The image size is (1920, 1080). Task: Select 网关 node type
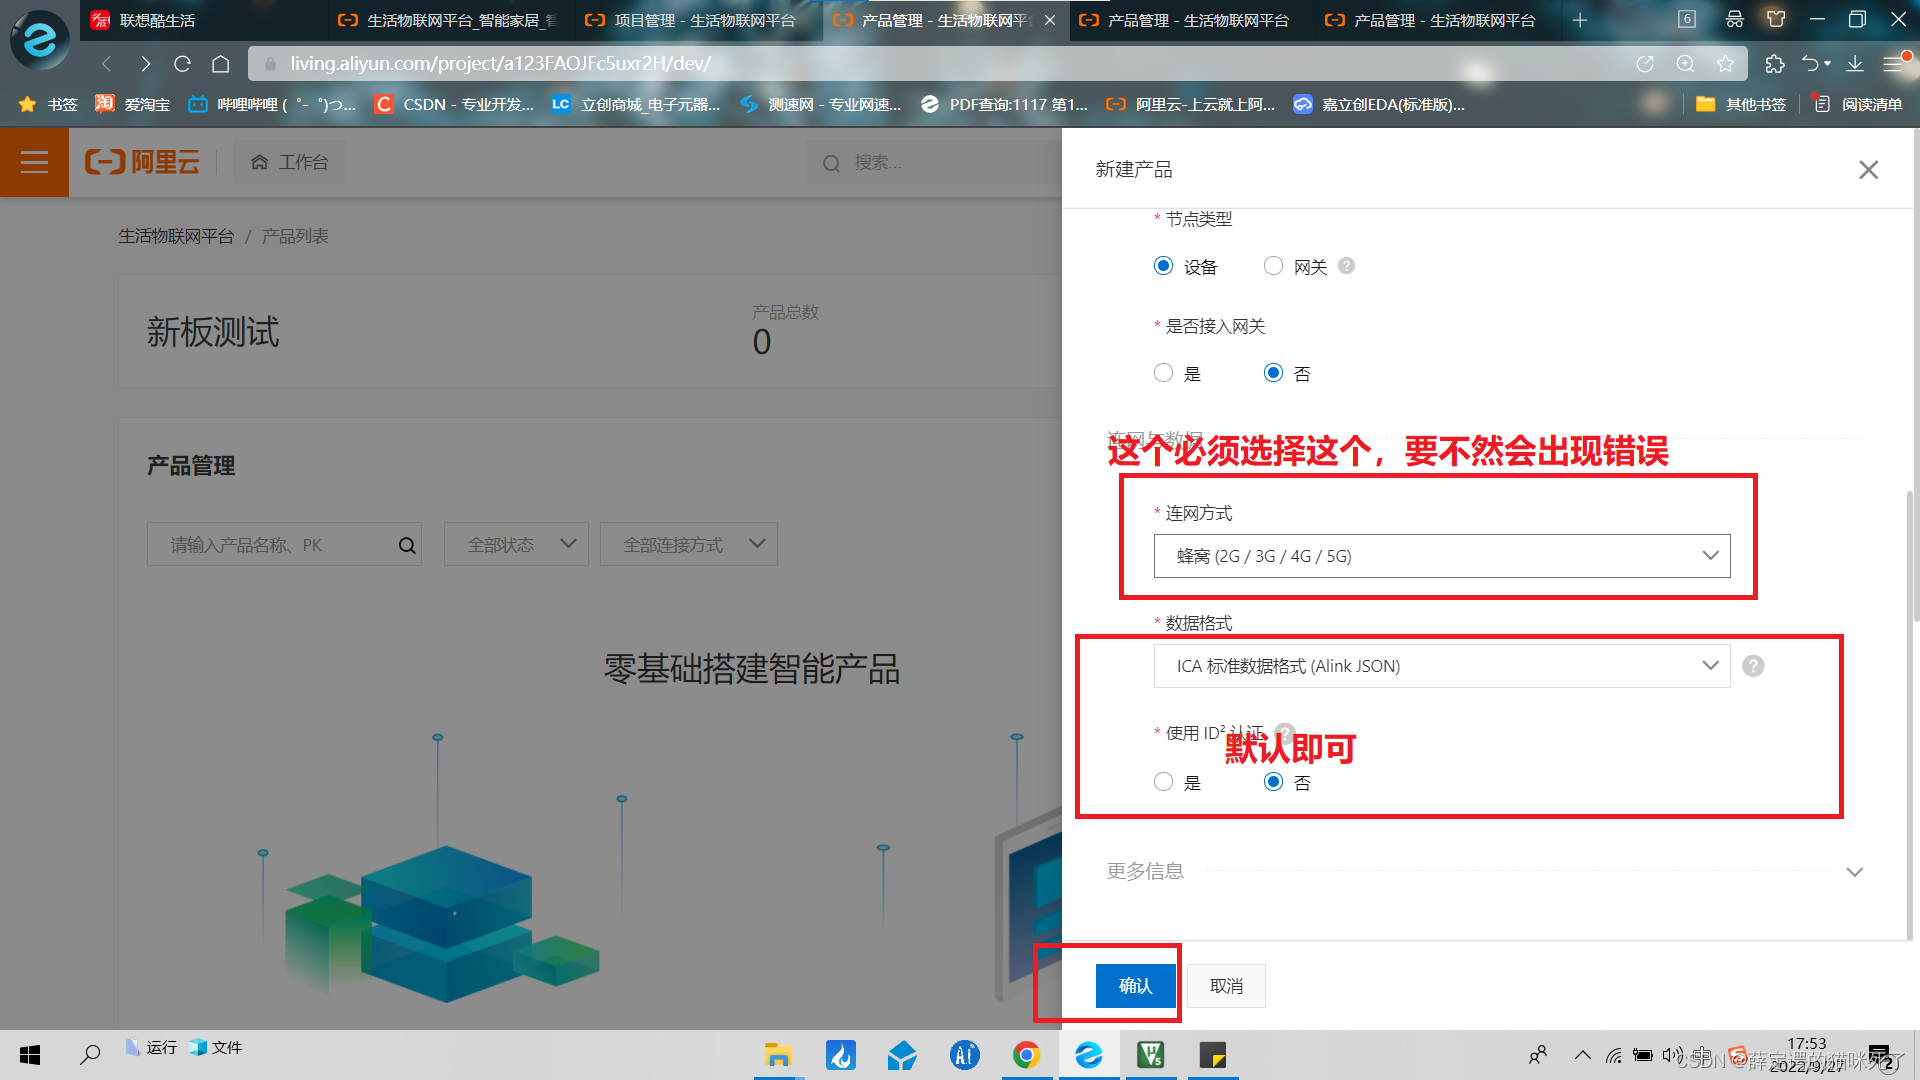[1273, 266]
